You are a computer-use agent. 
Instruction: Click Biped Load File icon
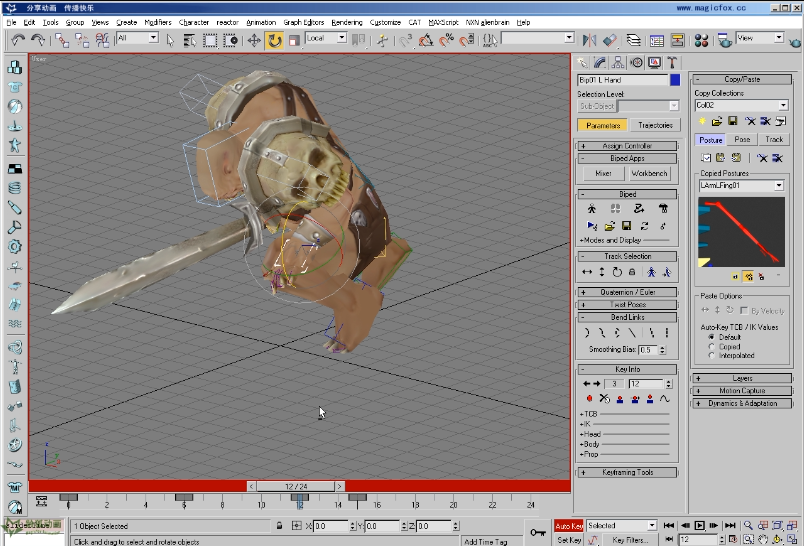[609, 226]
